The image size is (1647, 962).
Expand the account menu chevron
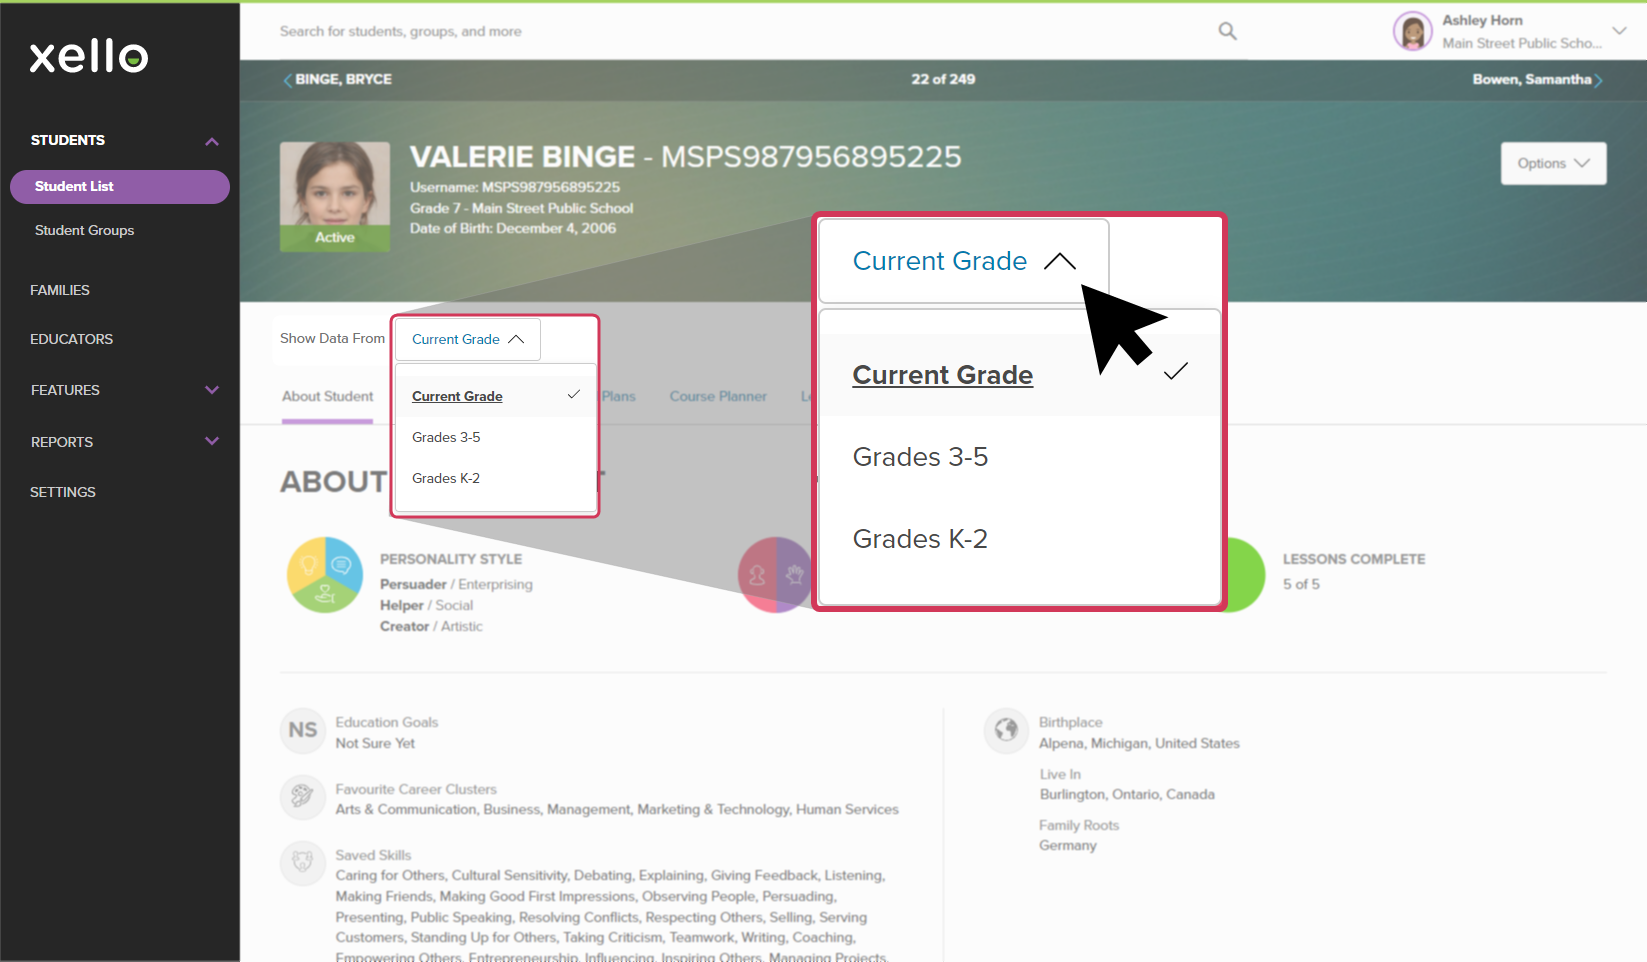tap(1619, 31)
